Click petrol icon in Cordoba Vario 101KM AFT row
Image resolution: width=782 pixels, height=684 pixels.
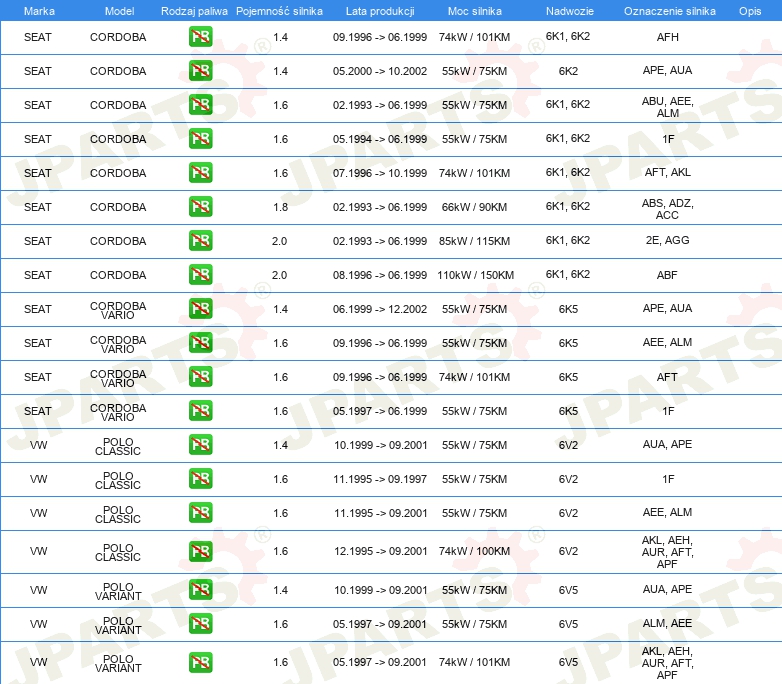pos(200,376)
